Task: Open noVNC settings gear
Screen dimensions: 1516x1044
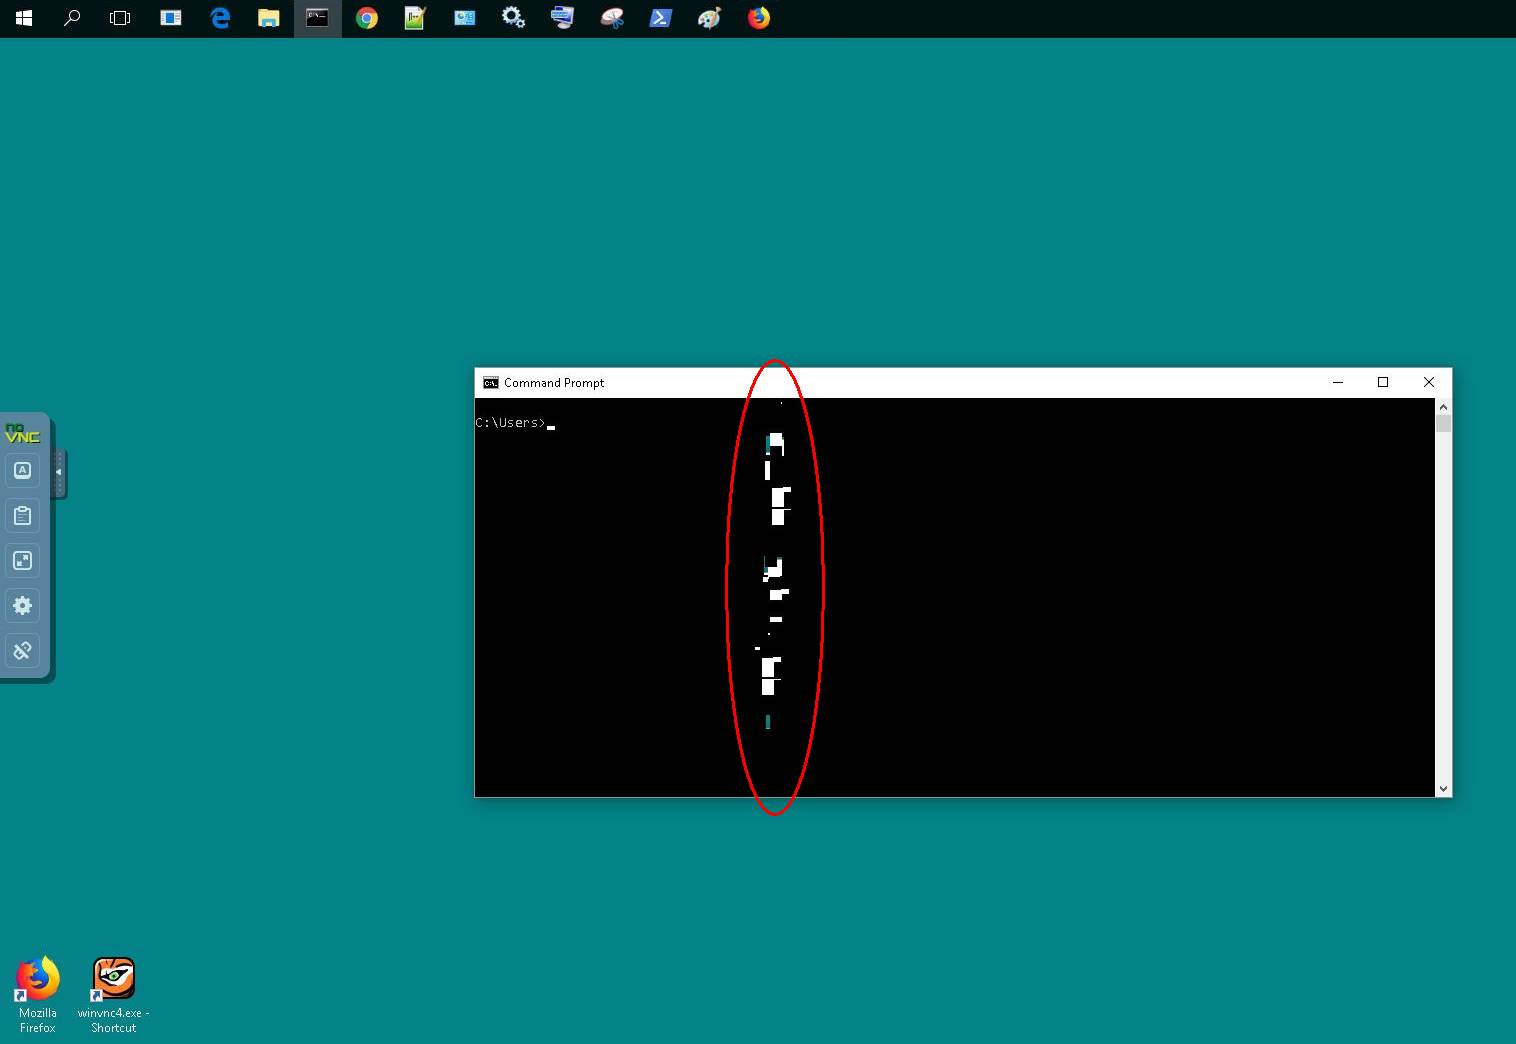Action: click(22, 606)
